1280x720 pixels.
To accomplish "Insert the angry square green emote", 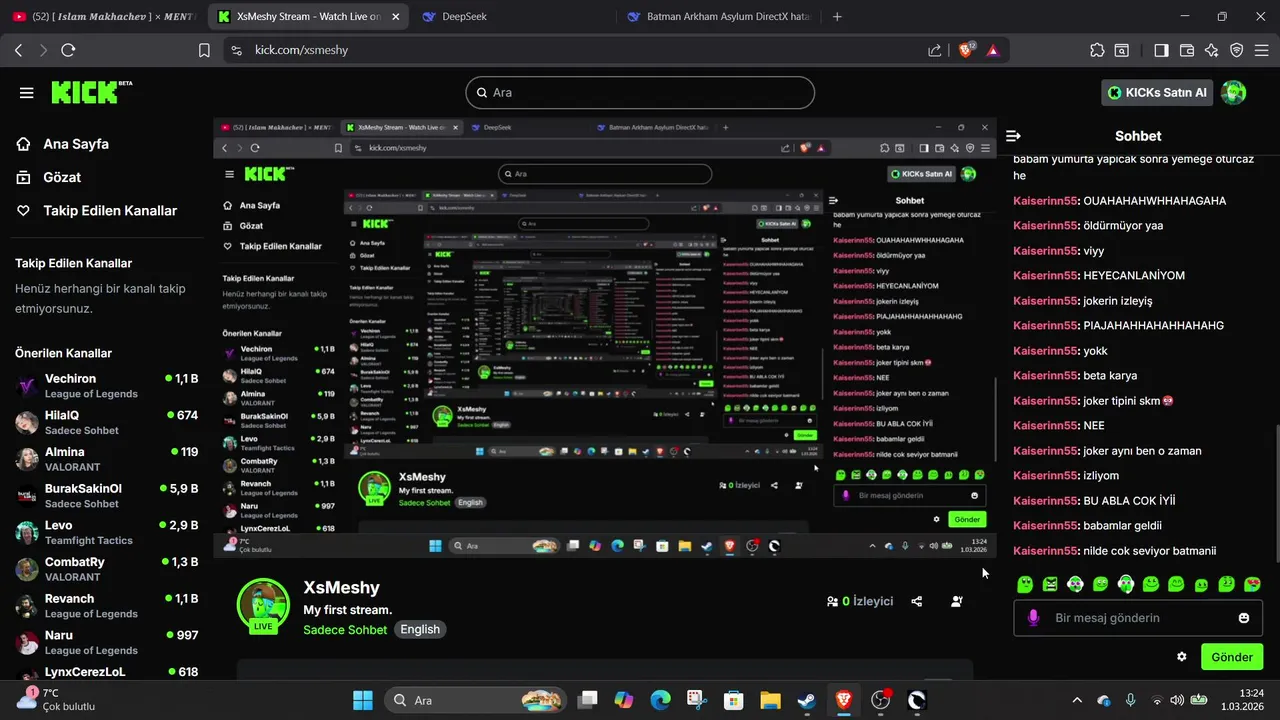I will pyautogui.click(x=1050, y=584).
